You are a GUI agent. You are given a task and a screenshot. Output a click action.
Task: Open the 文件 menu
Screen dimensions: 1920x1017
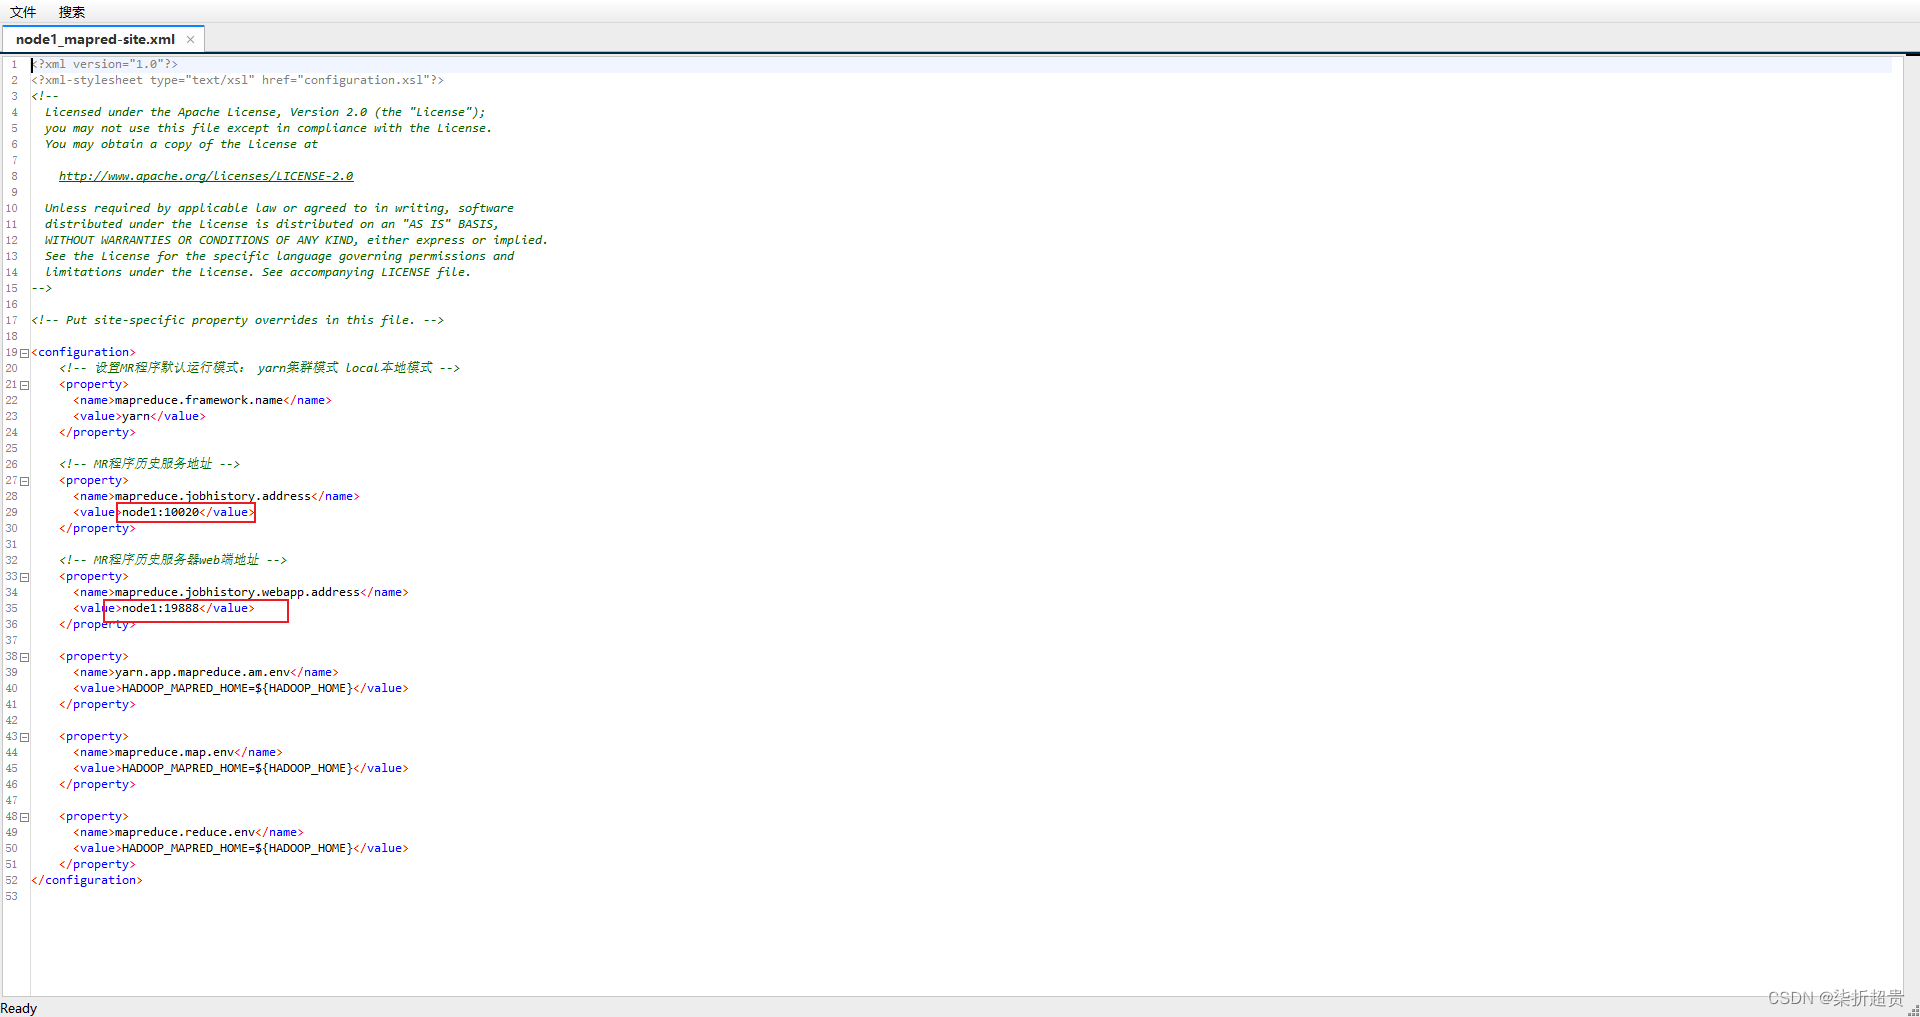[23, 12]
